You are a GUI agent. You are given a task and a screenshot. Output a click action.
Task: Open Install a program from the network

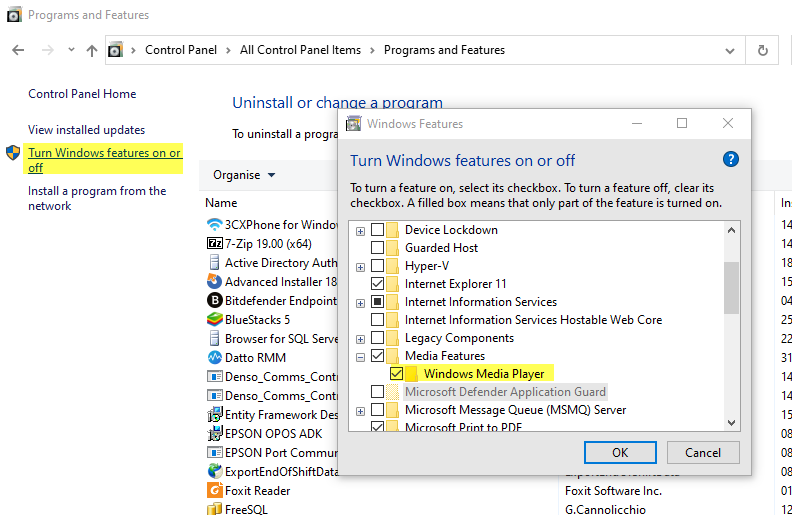[97, 198]
